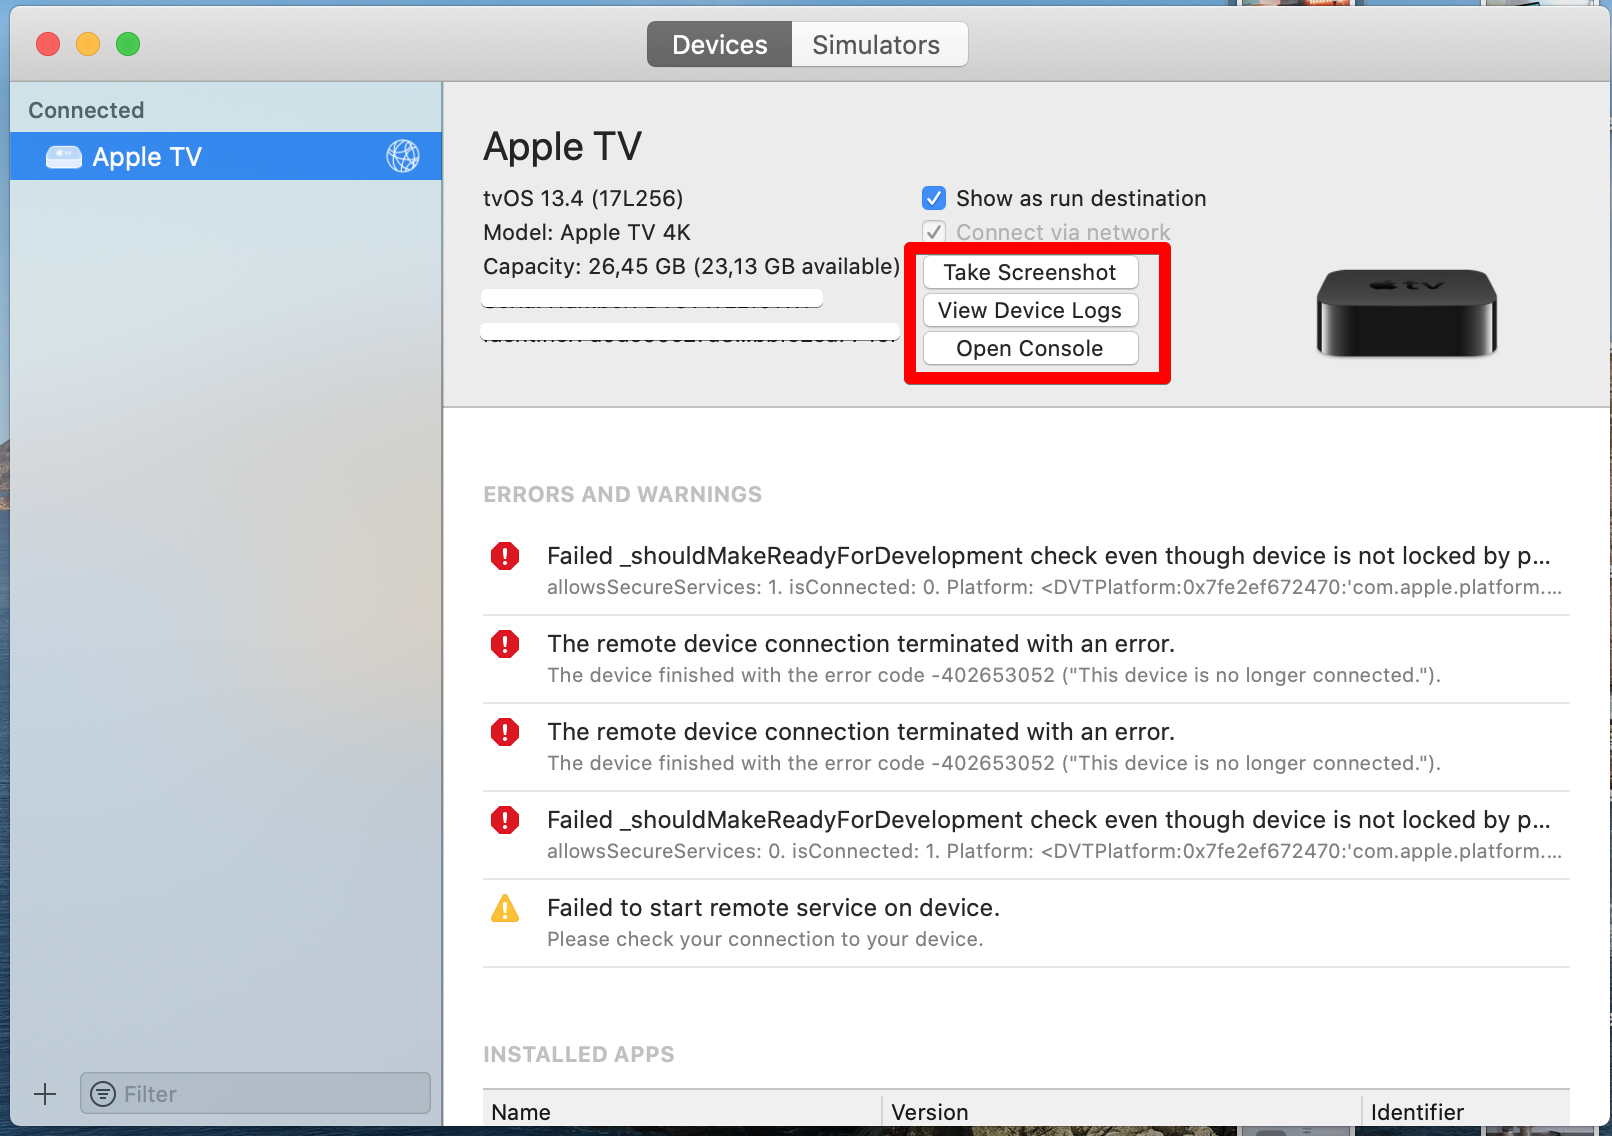Click the tvOS 13.4 (17L256) version text

pos(583,198)
